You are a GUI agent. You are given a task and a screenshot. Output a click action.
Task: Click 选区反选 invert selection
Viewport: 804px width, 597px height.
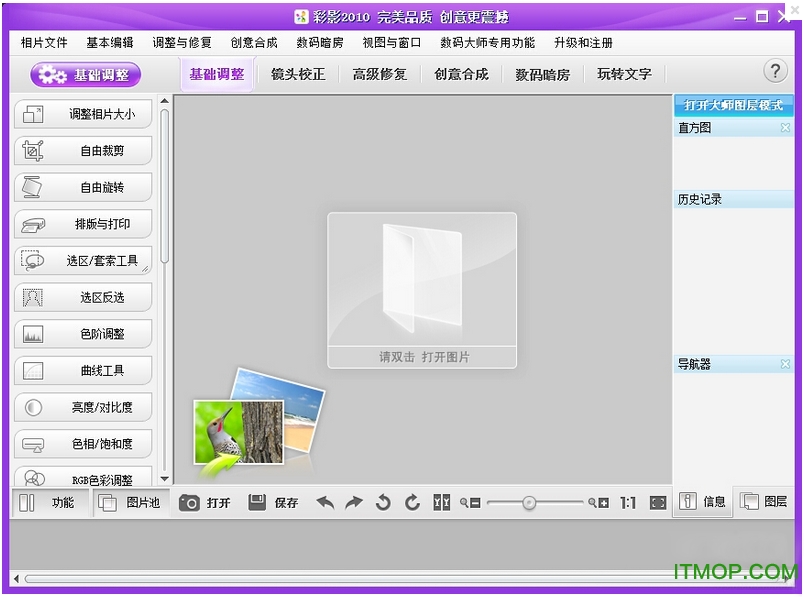pos(83,297)
